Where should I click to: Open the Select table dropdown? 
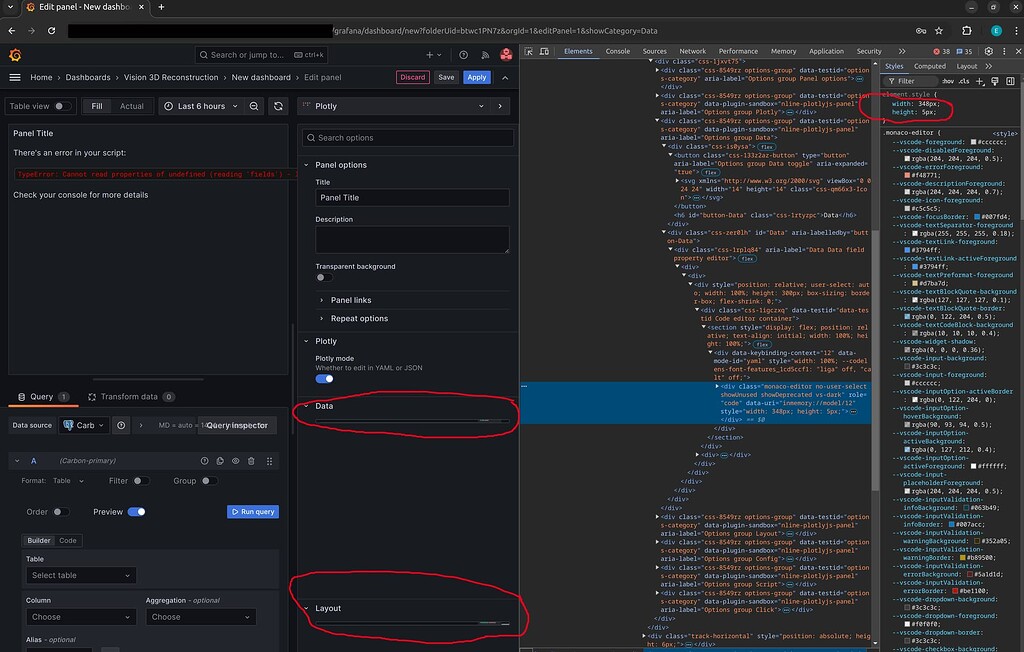80,575
